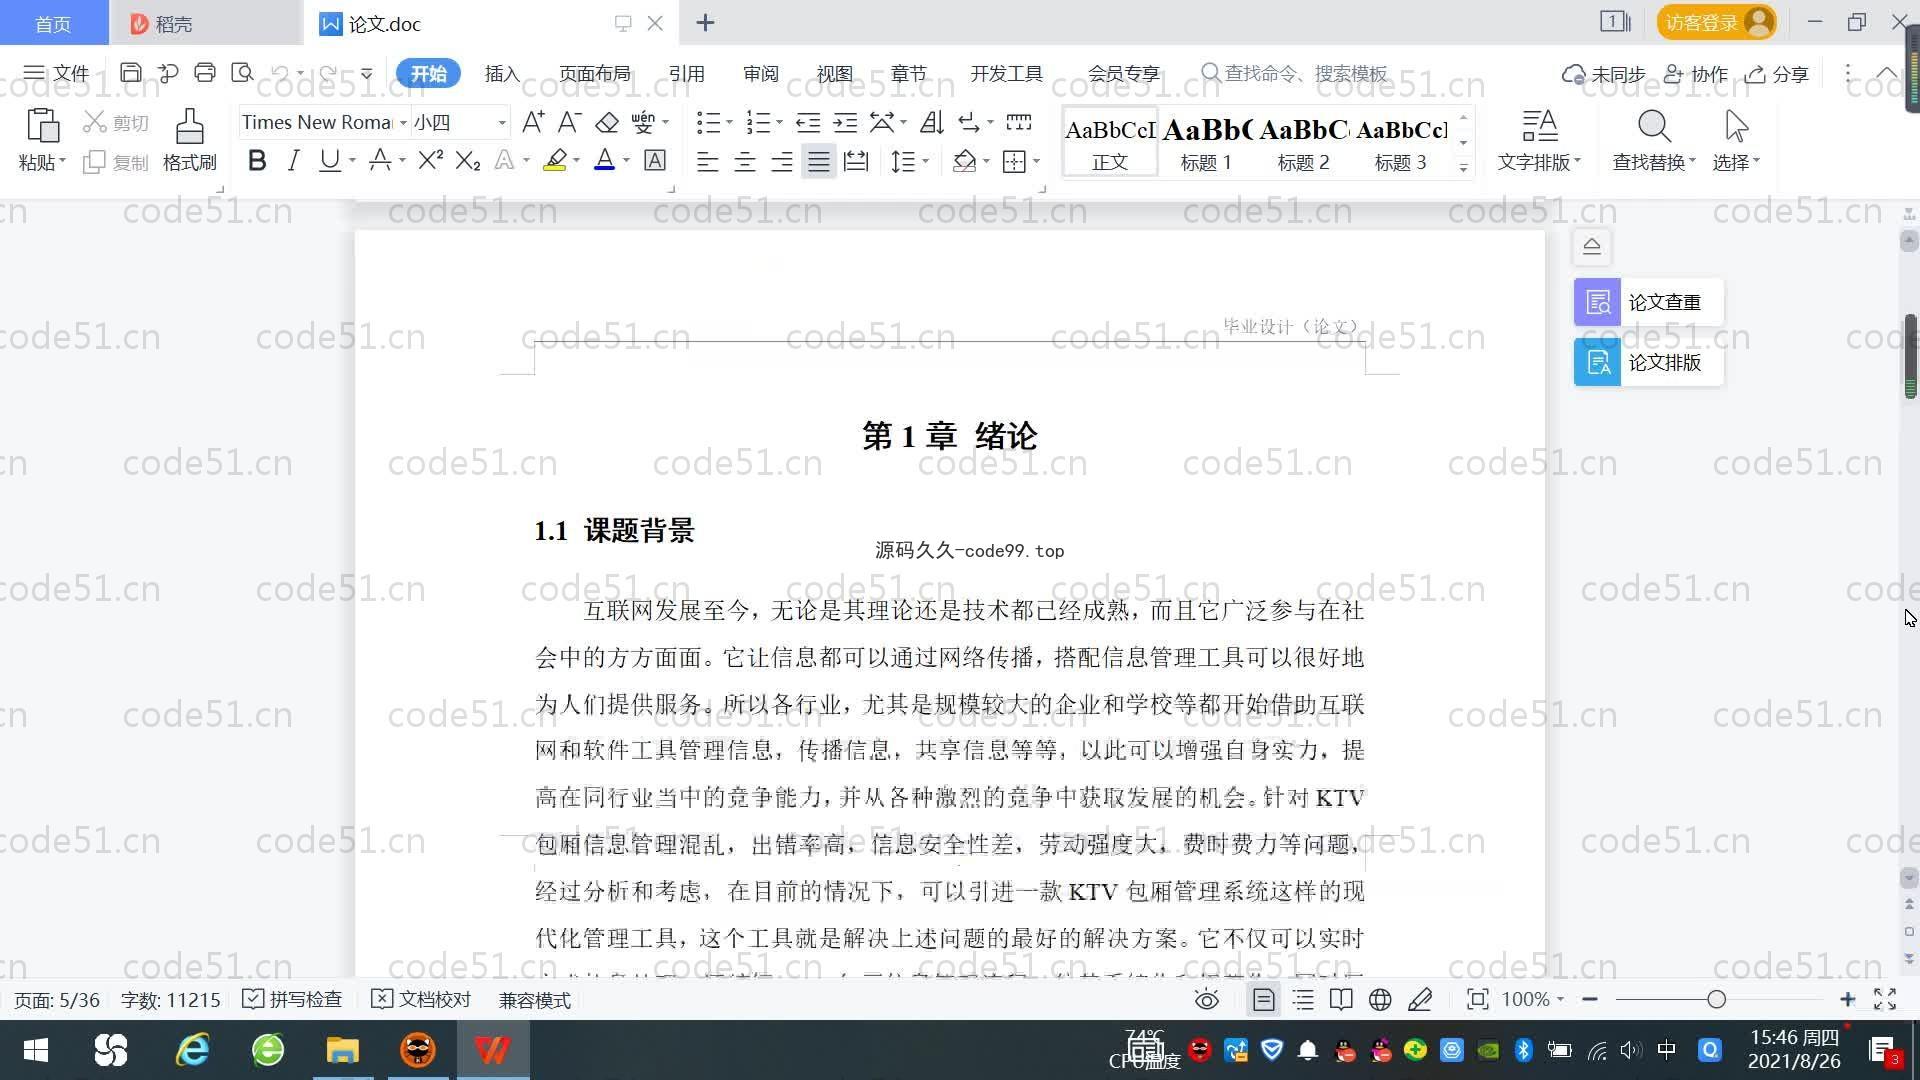Click the zoom slider handle
This screenshot has height=1080, width=1920.
[1717, 999]
